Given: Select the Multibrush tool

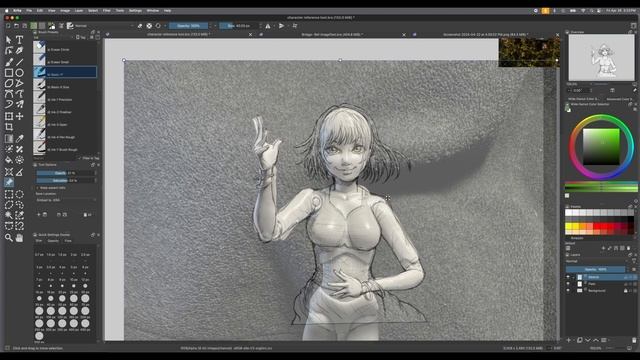Looking at the screenshot, I should coord(19,104).
